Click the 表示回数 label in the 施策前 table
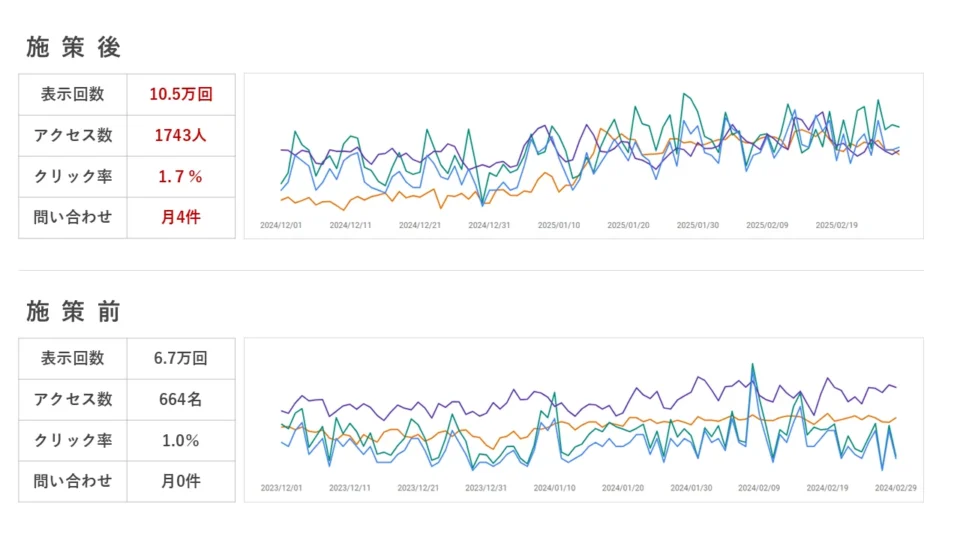 click(x=73, y=358)
